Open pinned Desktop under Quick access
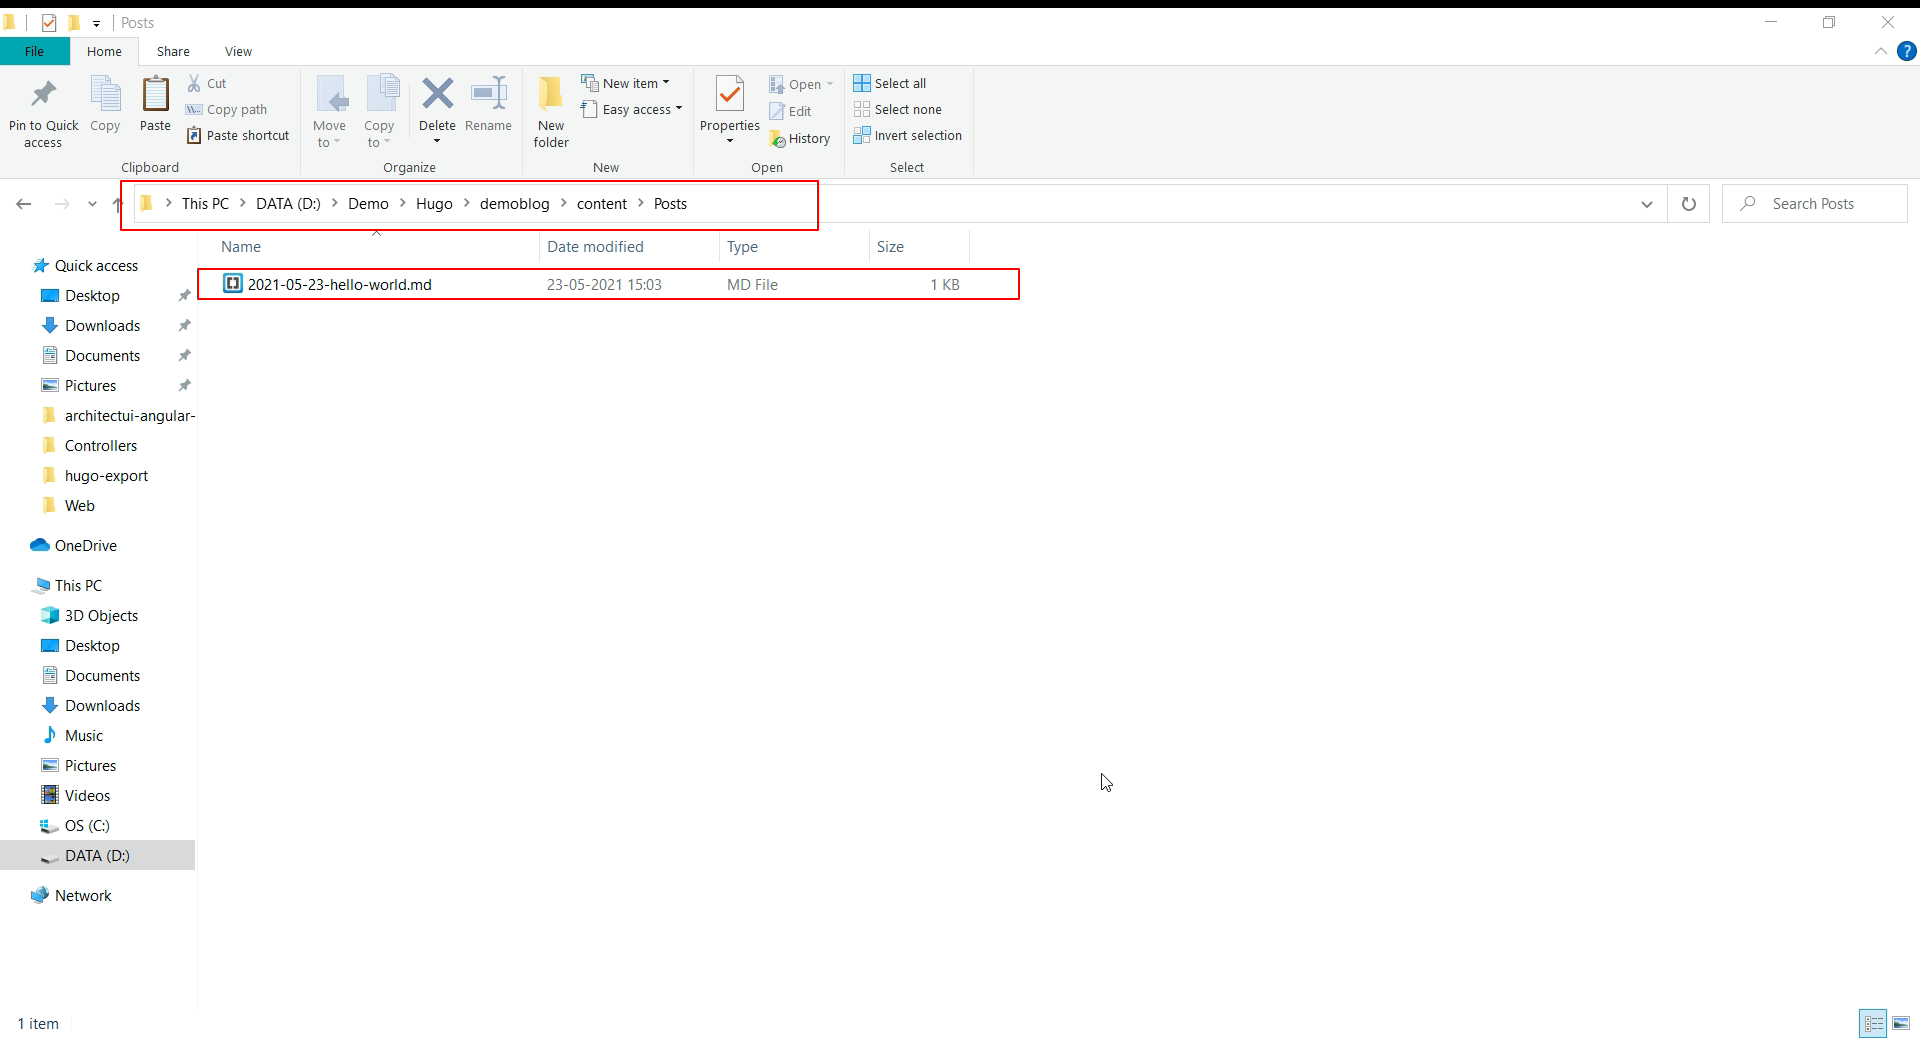 [x=92, y=295]
